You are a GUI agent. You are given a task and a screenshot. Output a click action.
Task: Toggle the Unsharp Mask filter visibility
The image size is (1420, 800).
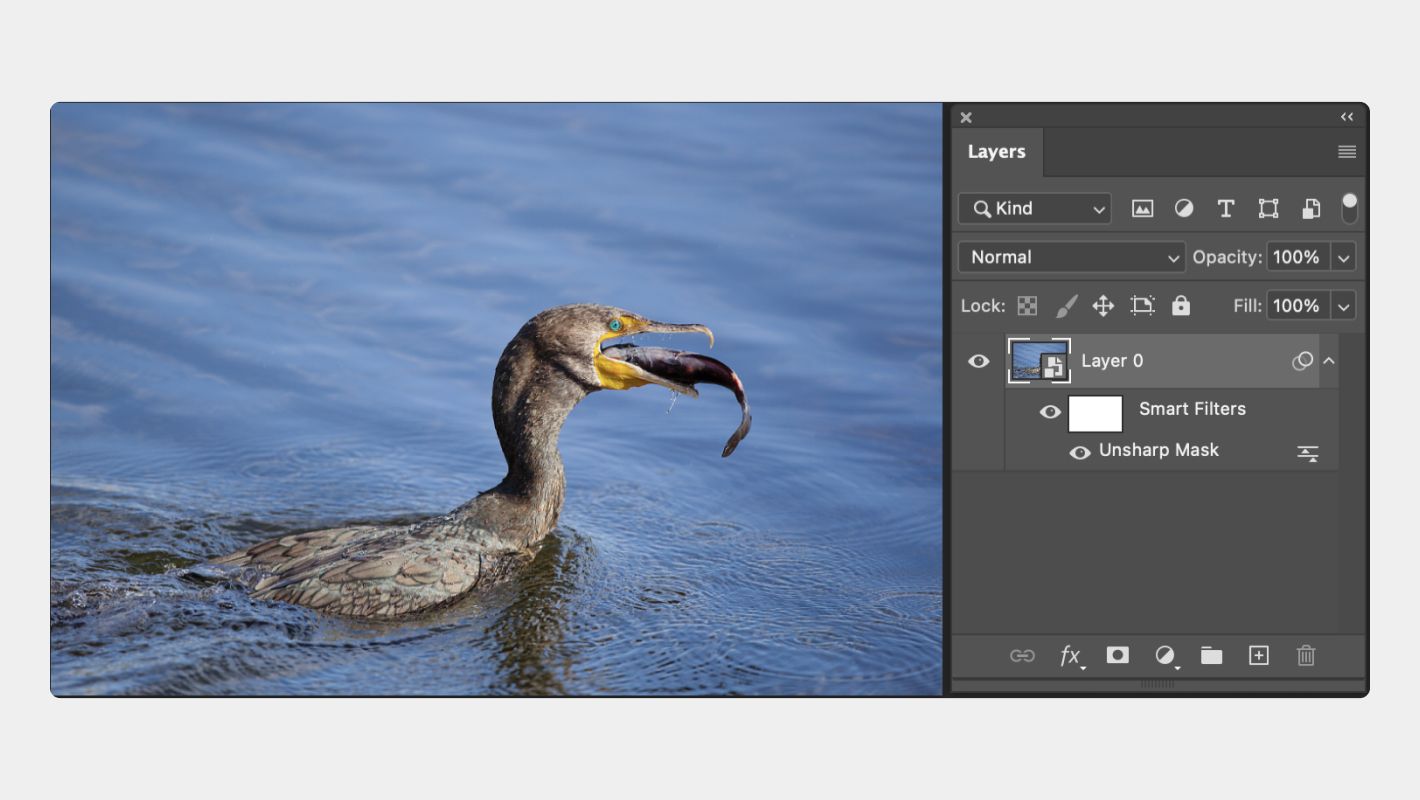pyautogui.click(x=1080, y=452)
